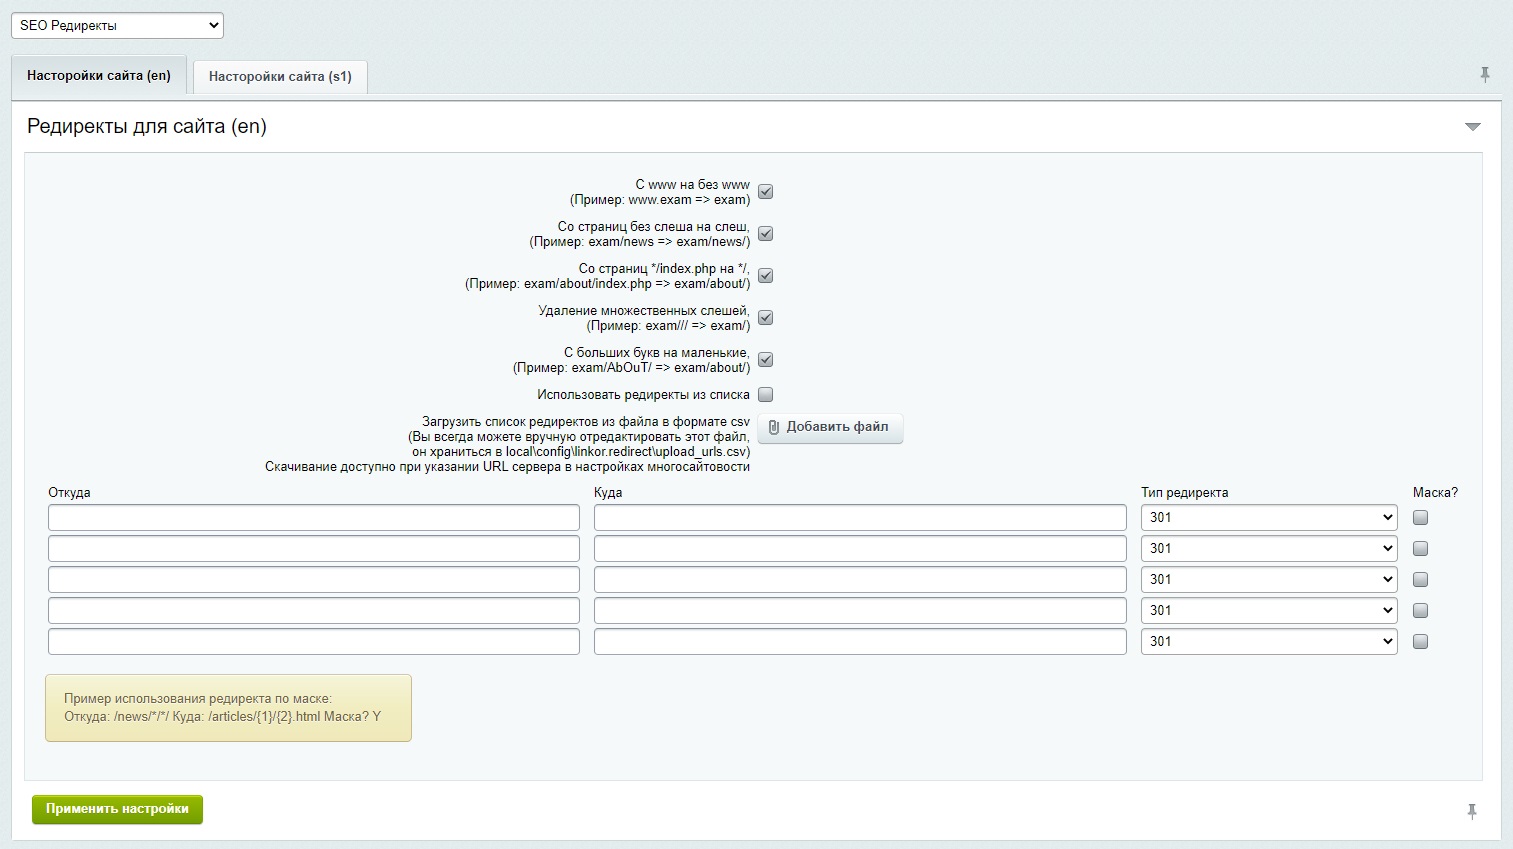Toggle the */index.php на */ redirect checkbox
Image resolution: width=1513 pixels, height=849 pixels.
(x=766, y=275)
